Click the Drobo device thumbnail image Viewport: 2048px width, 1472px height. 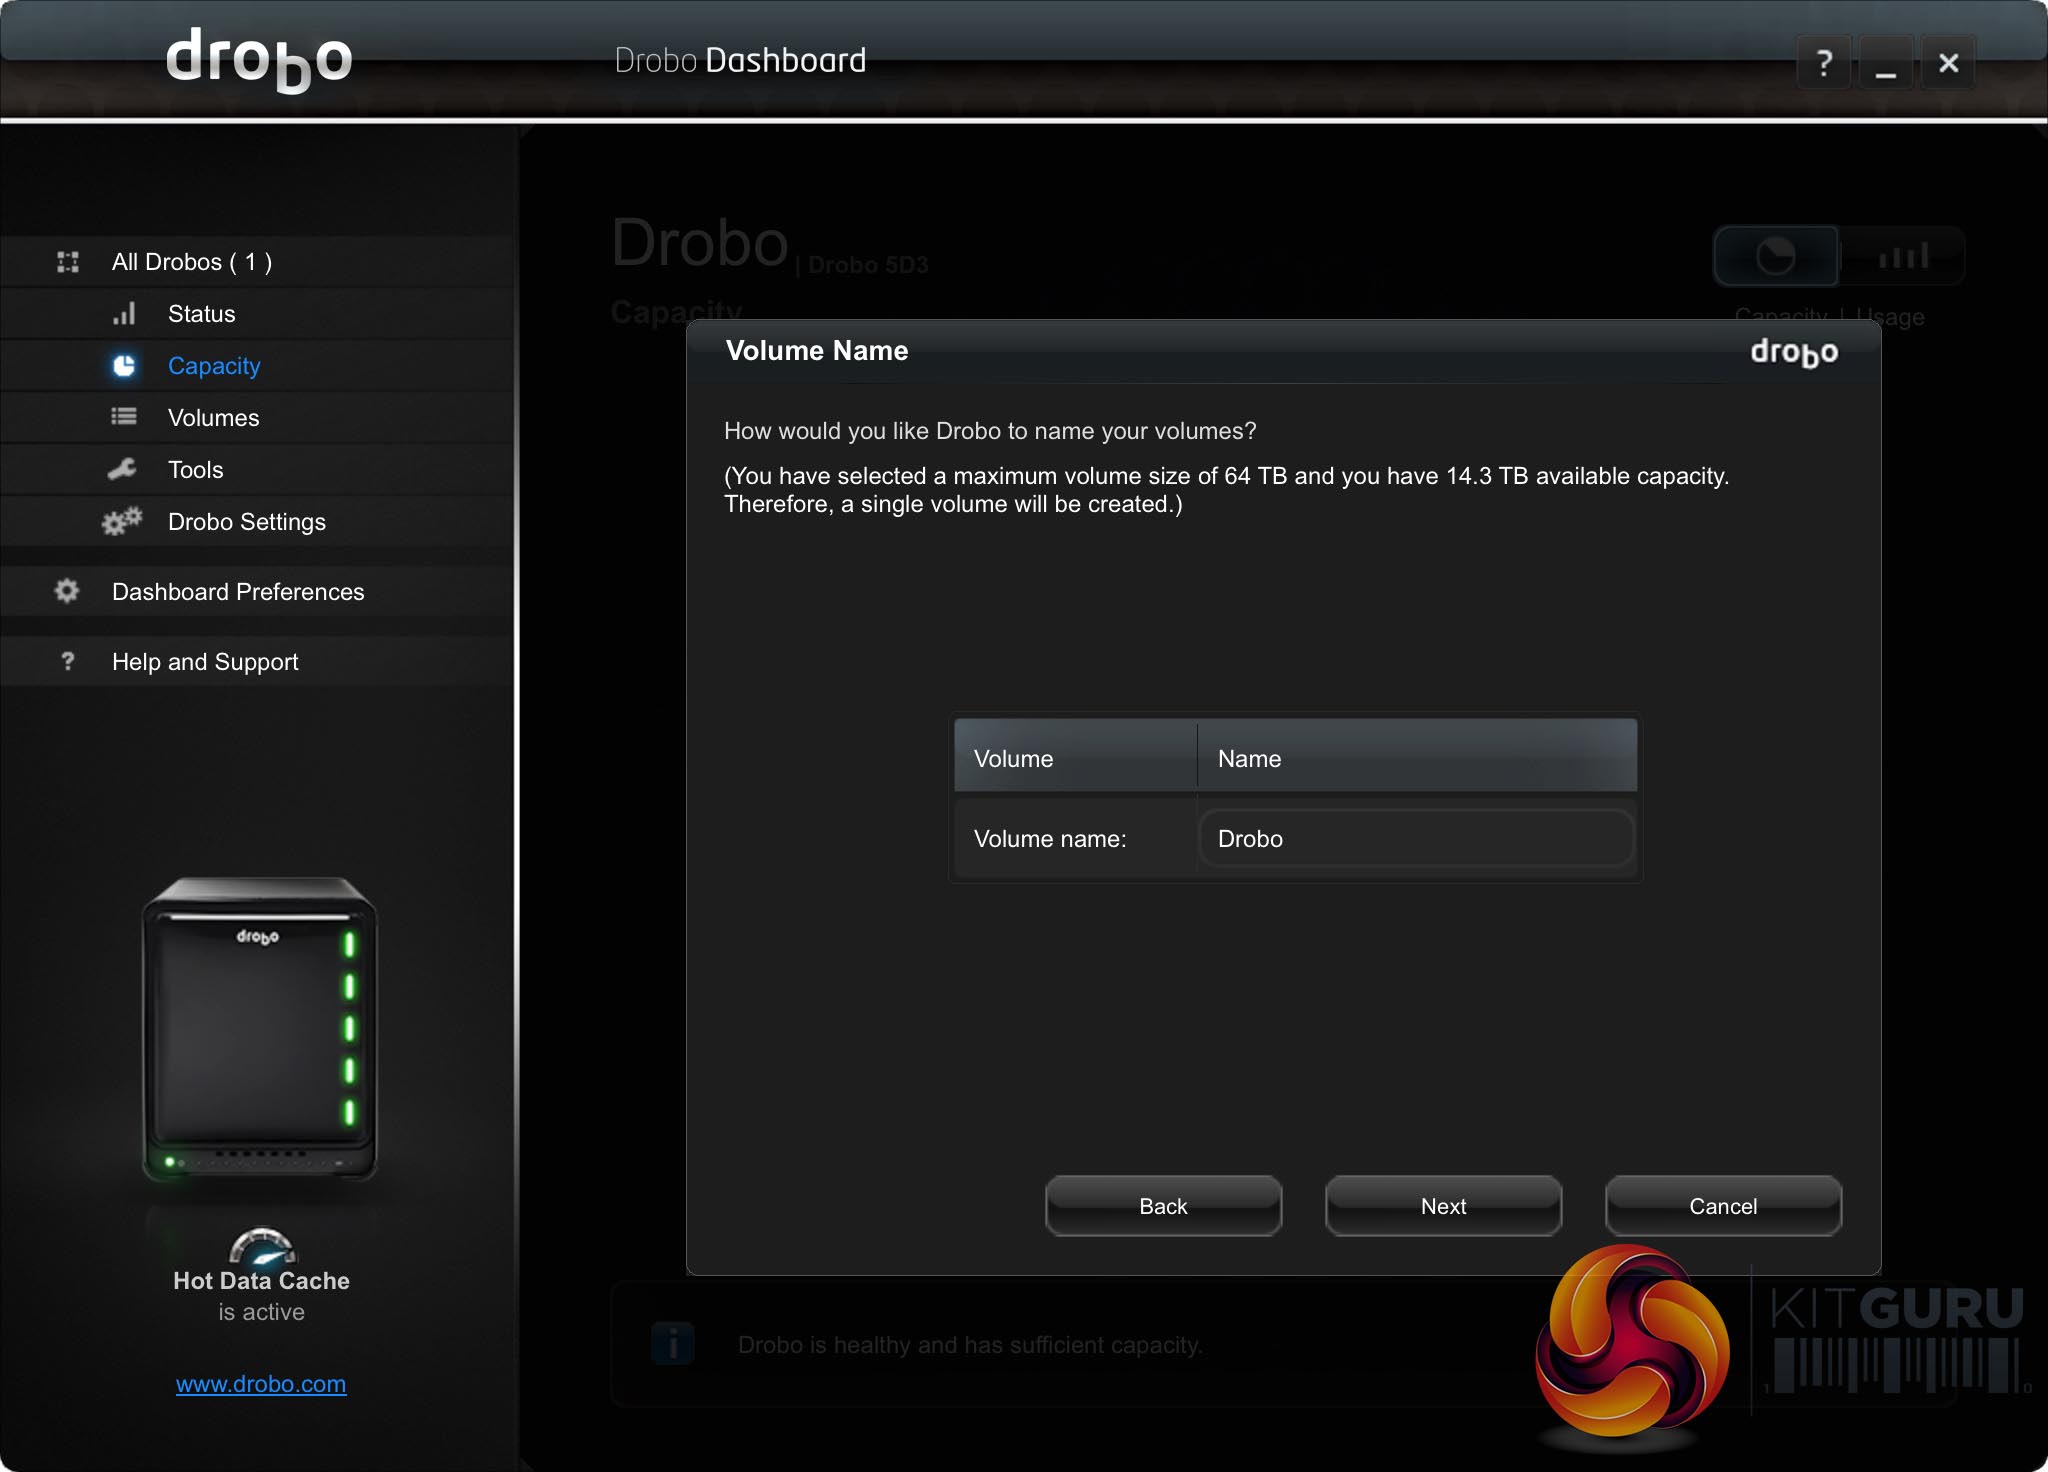point(260,1030)
